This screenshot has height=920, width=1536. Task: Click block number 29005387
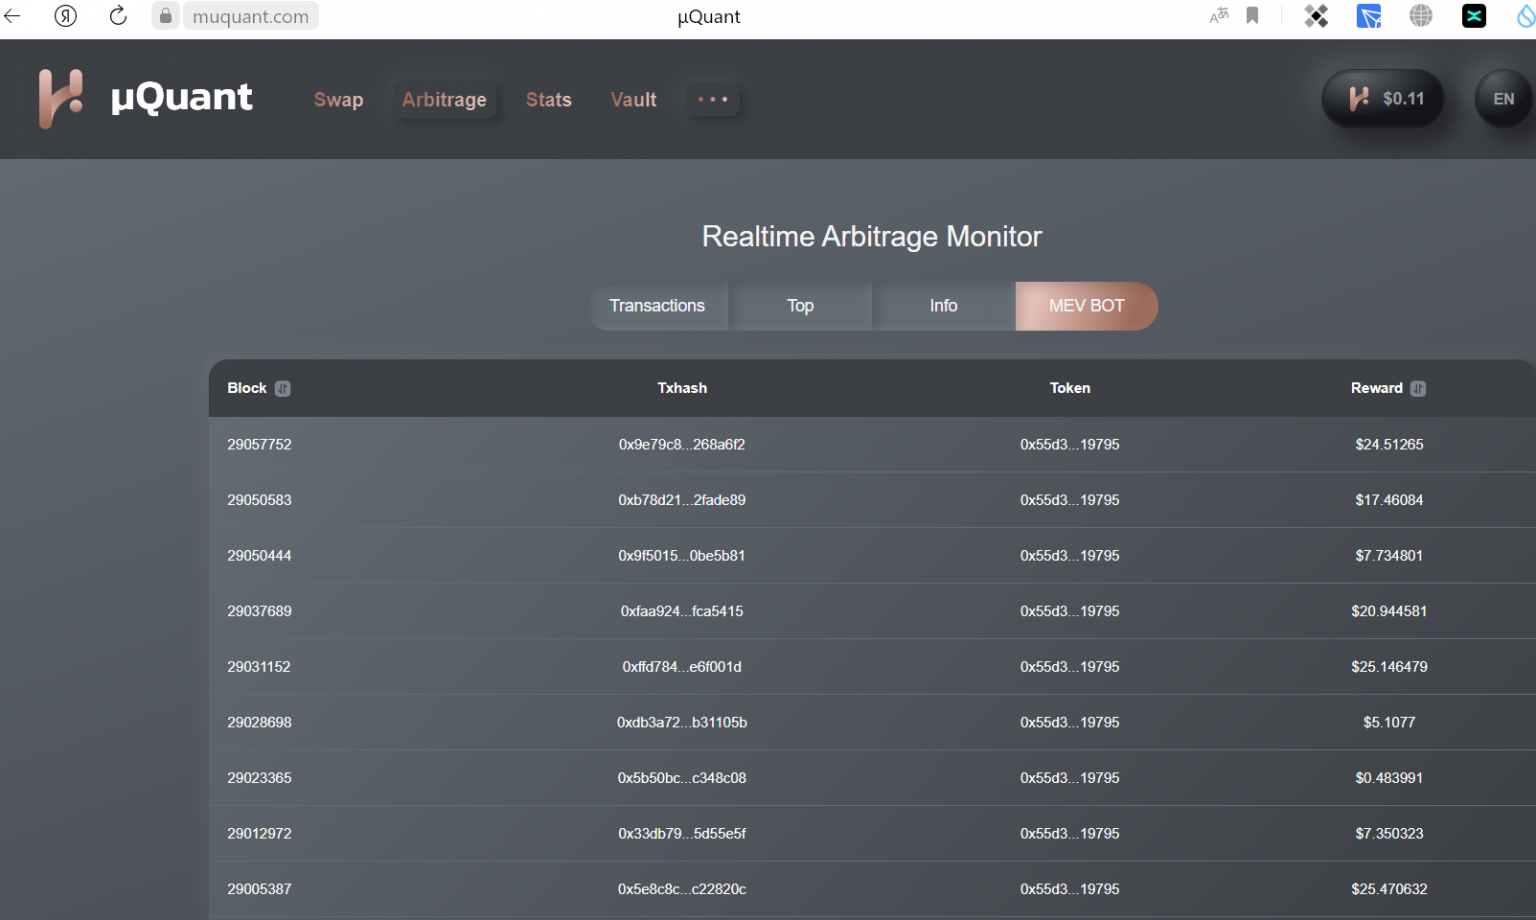coord(259,889)
